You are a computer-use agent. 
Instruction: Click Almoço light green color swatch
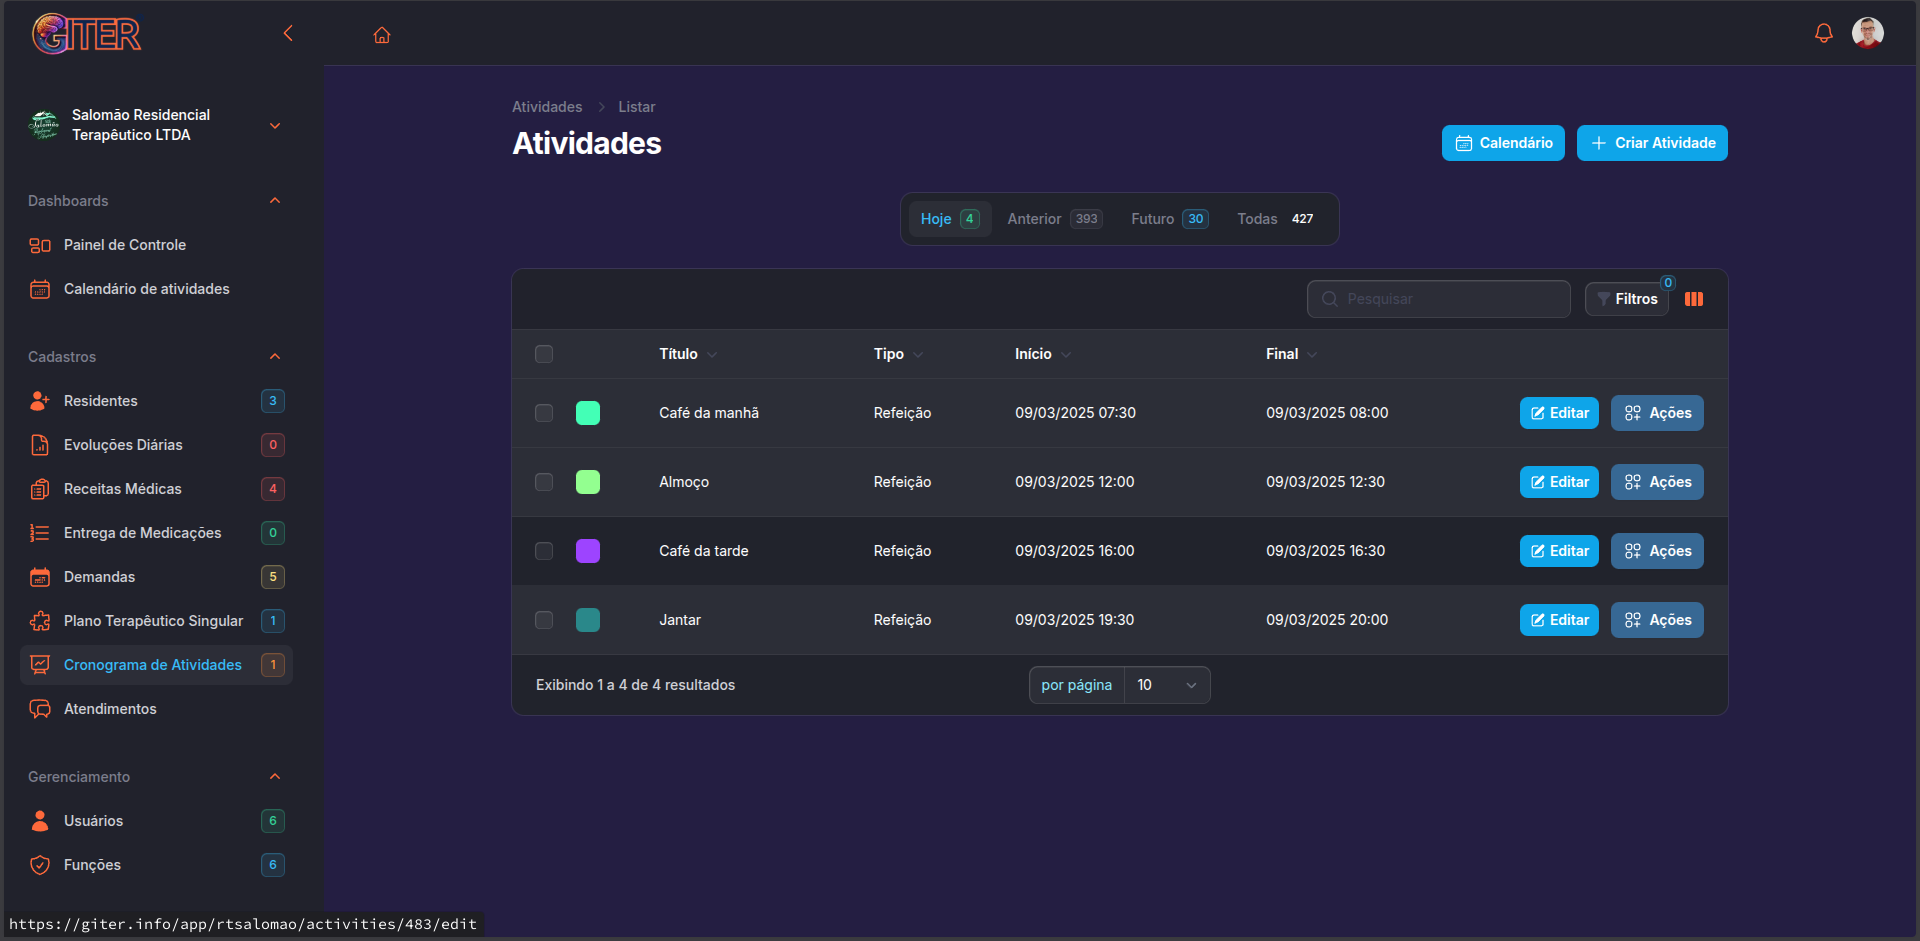588,482
